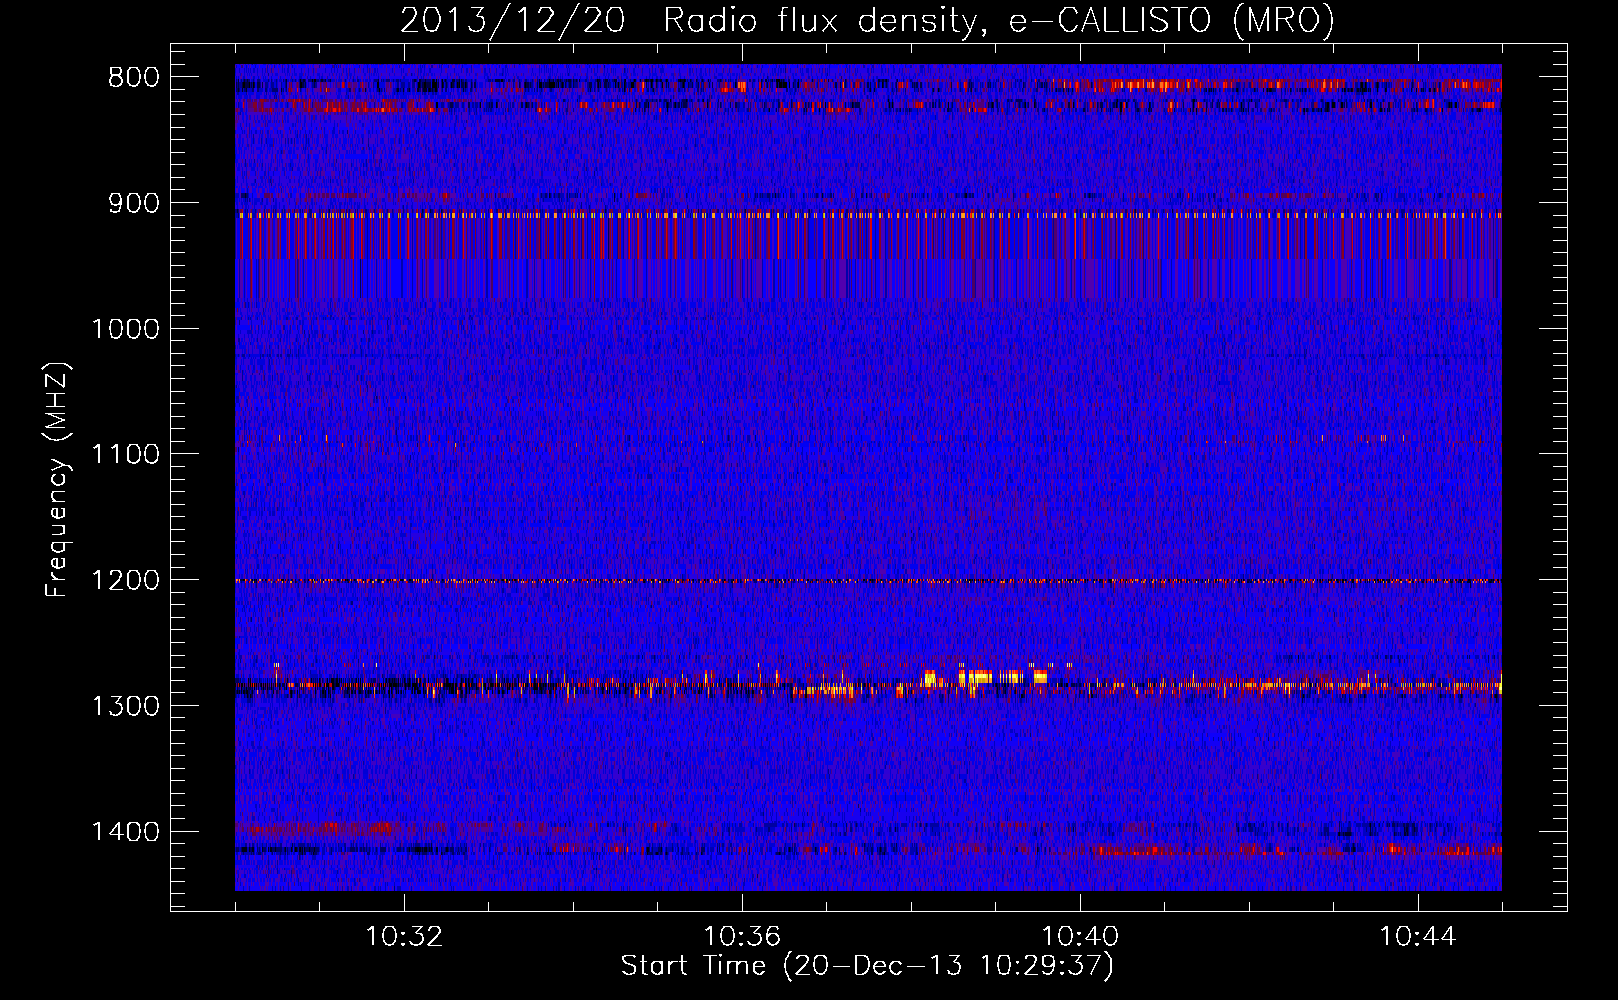Click the plot title 'Radio flux density, e-CALLISTO (MRO)'

[x=998, y=20]
